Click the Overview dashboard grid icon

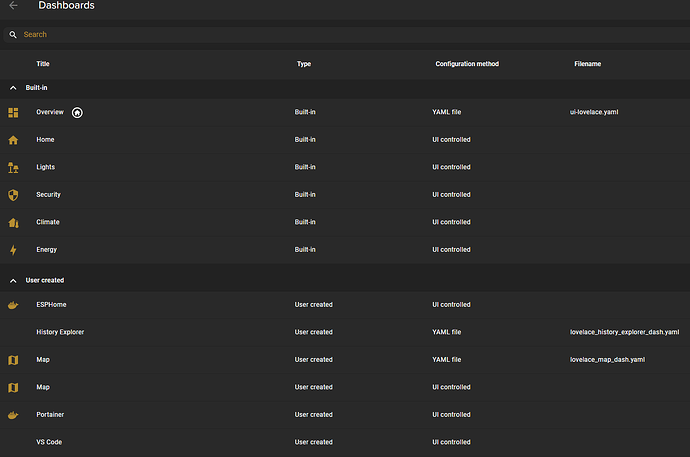[13, 112]
